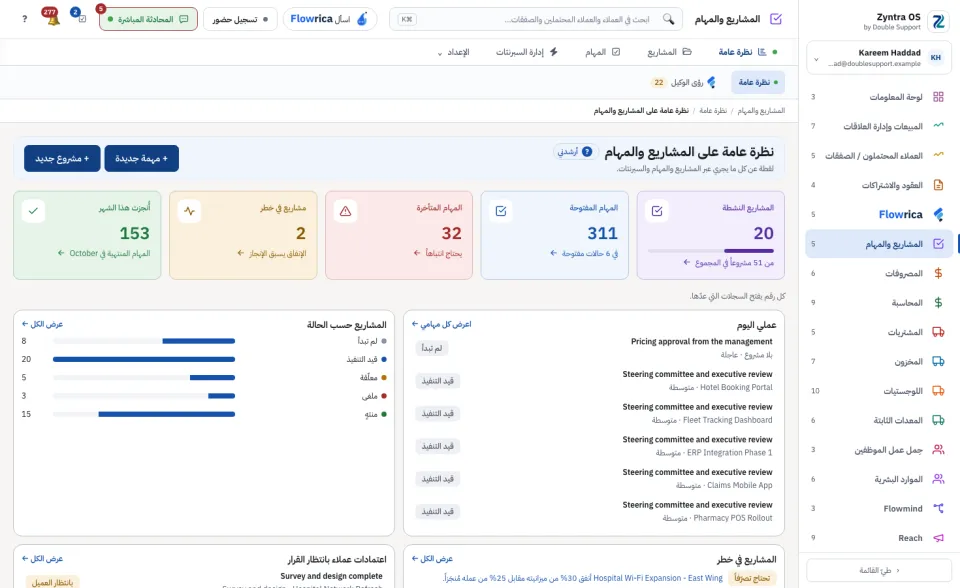Open the Reach megaphone sidebar icon
This screenshot has width=960, height=588.
(938, 538)
